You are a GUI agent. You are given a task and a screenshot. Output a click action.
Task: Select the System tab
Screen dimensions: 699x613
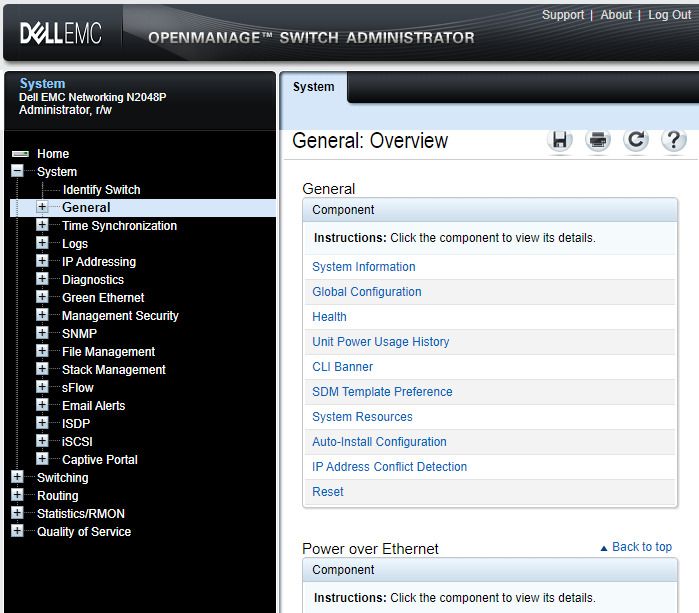(313, 87)
